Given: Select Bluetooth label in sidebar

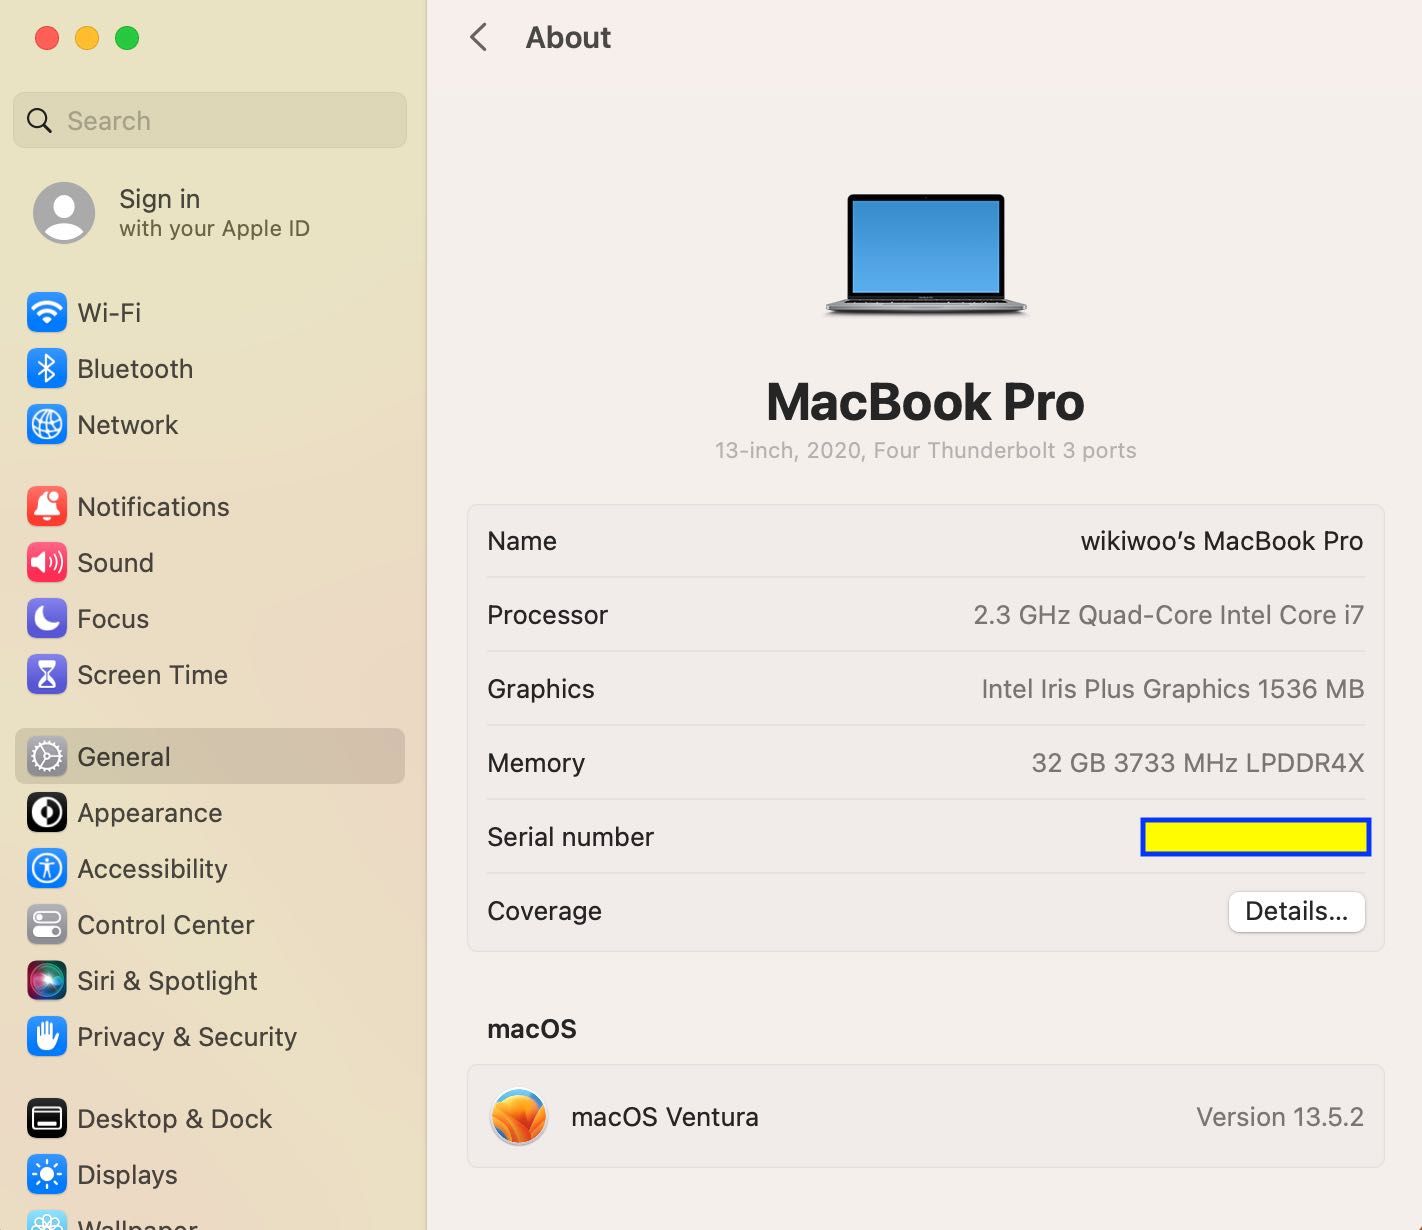Looking at the screenshot, I should (135, 369).
